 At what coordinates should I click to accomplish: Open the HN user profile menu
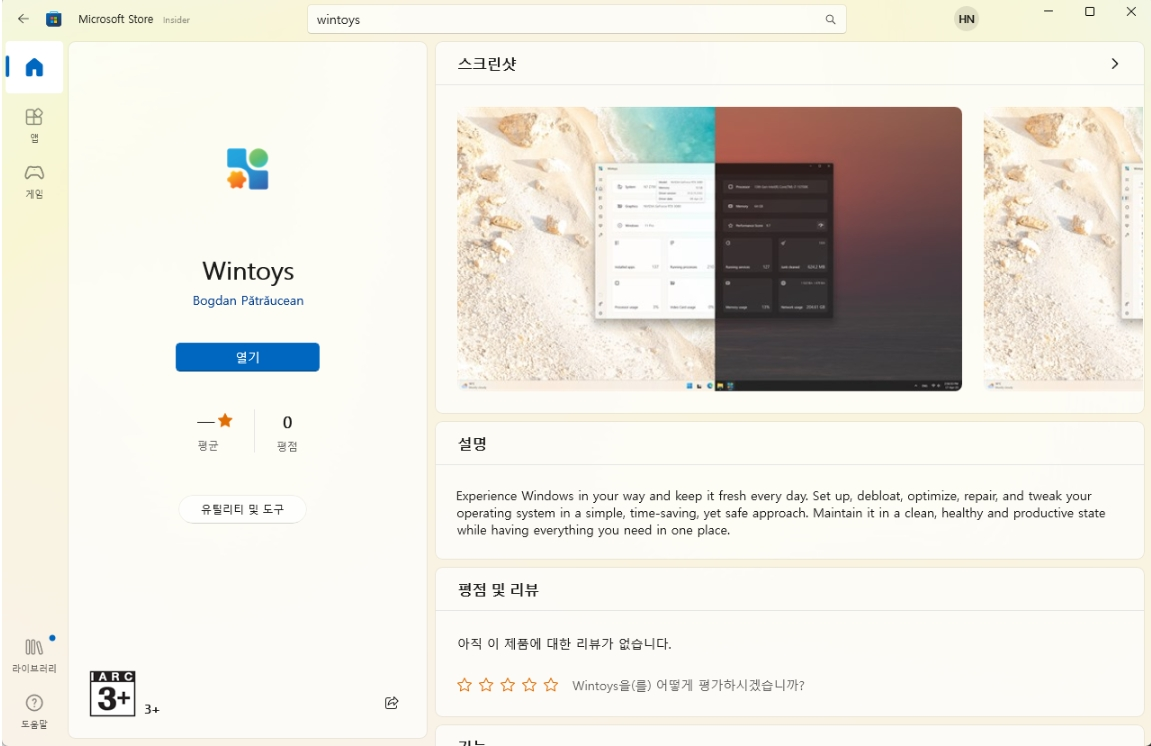pyautogui.click(x=966, y=19)
